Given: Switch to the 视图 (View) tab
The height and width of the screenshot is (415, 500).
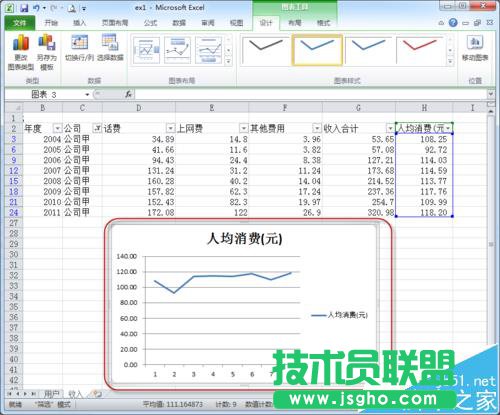Looking at the screenshot, I should (x=236, y=23).
